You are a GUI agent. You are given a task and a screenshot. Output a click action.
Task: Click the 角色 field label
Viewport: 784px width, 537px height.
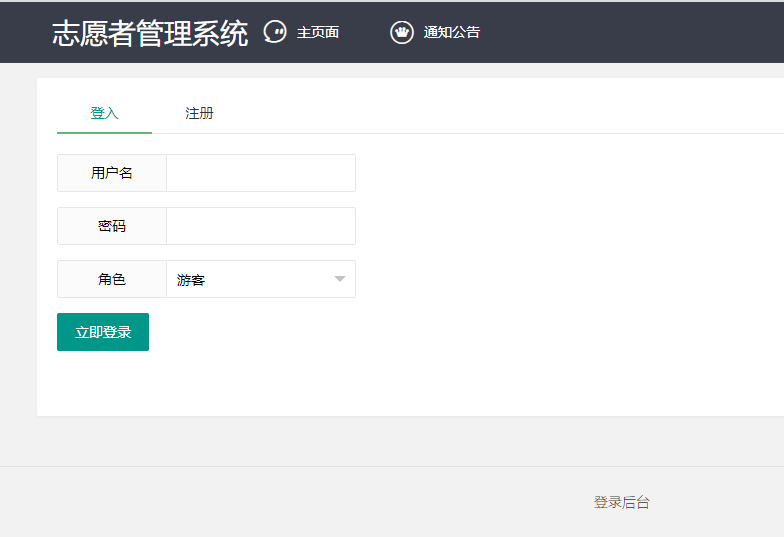tap(112, 279)
